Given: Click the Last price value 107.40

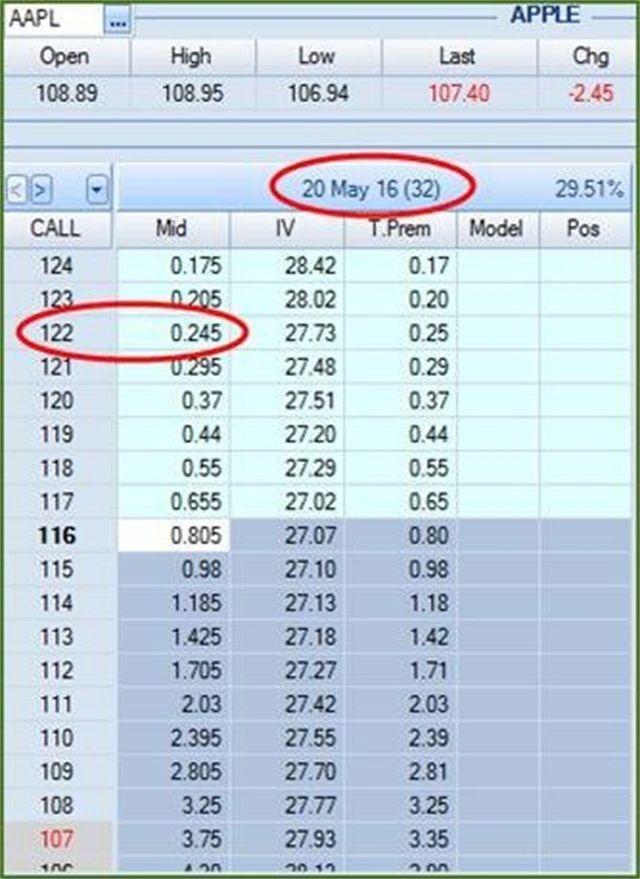Looking at the screenshot, I should pos(456,95).
